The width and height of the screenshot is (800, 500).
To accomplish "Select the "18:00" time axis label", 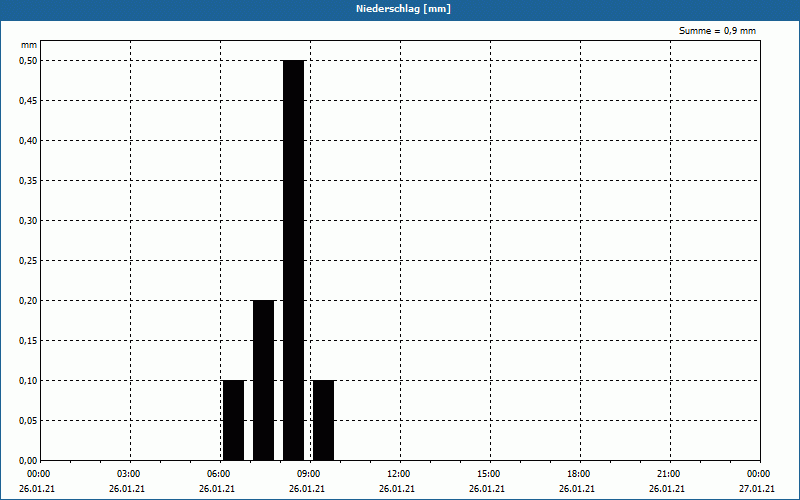I will click(x=579, y=474).
